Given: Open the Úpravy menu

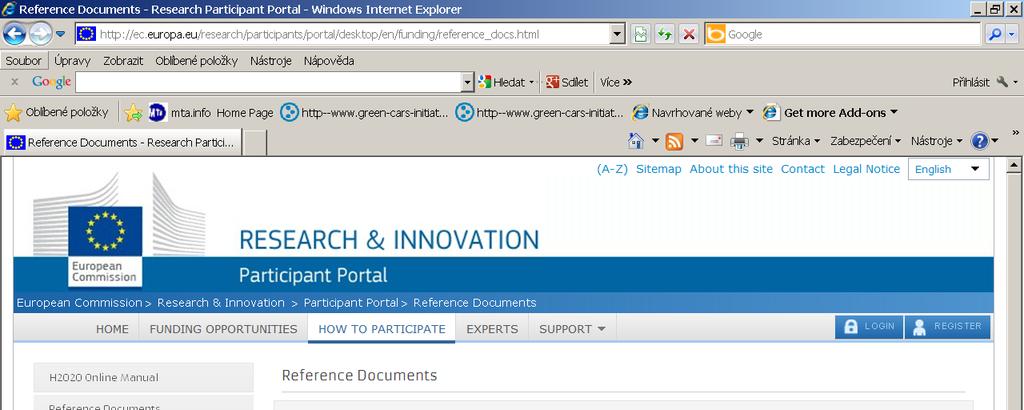Looking at the screenshot, I should point(72,61).
